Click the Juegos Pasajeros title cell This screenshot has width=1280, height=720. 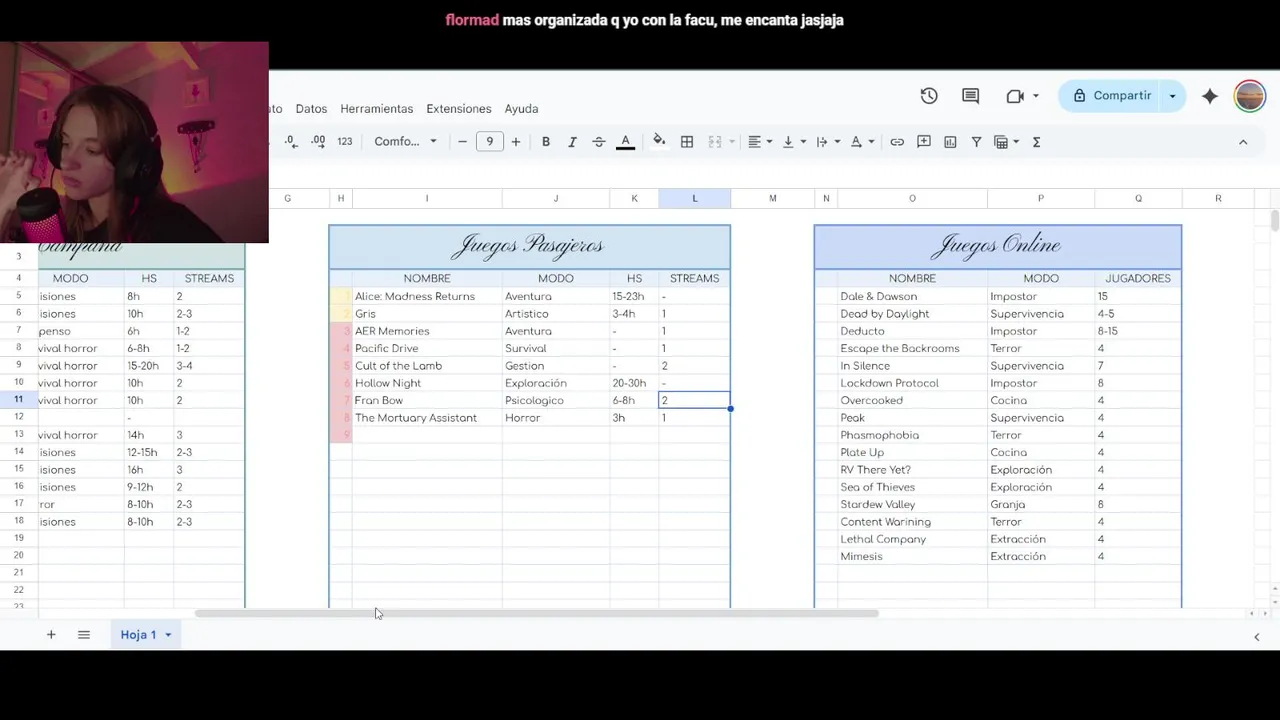tap(529, 246)
